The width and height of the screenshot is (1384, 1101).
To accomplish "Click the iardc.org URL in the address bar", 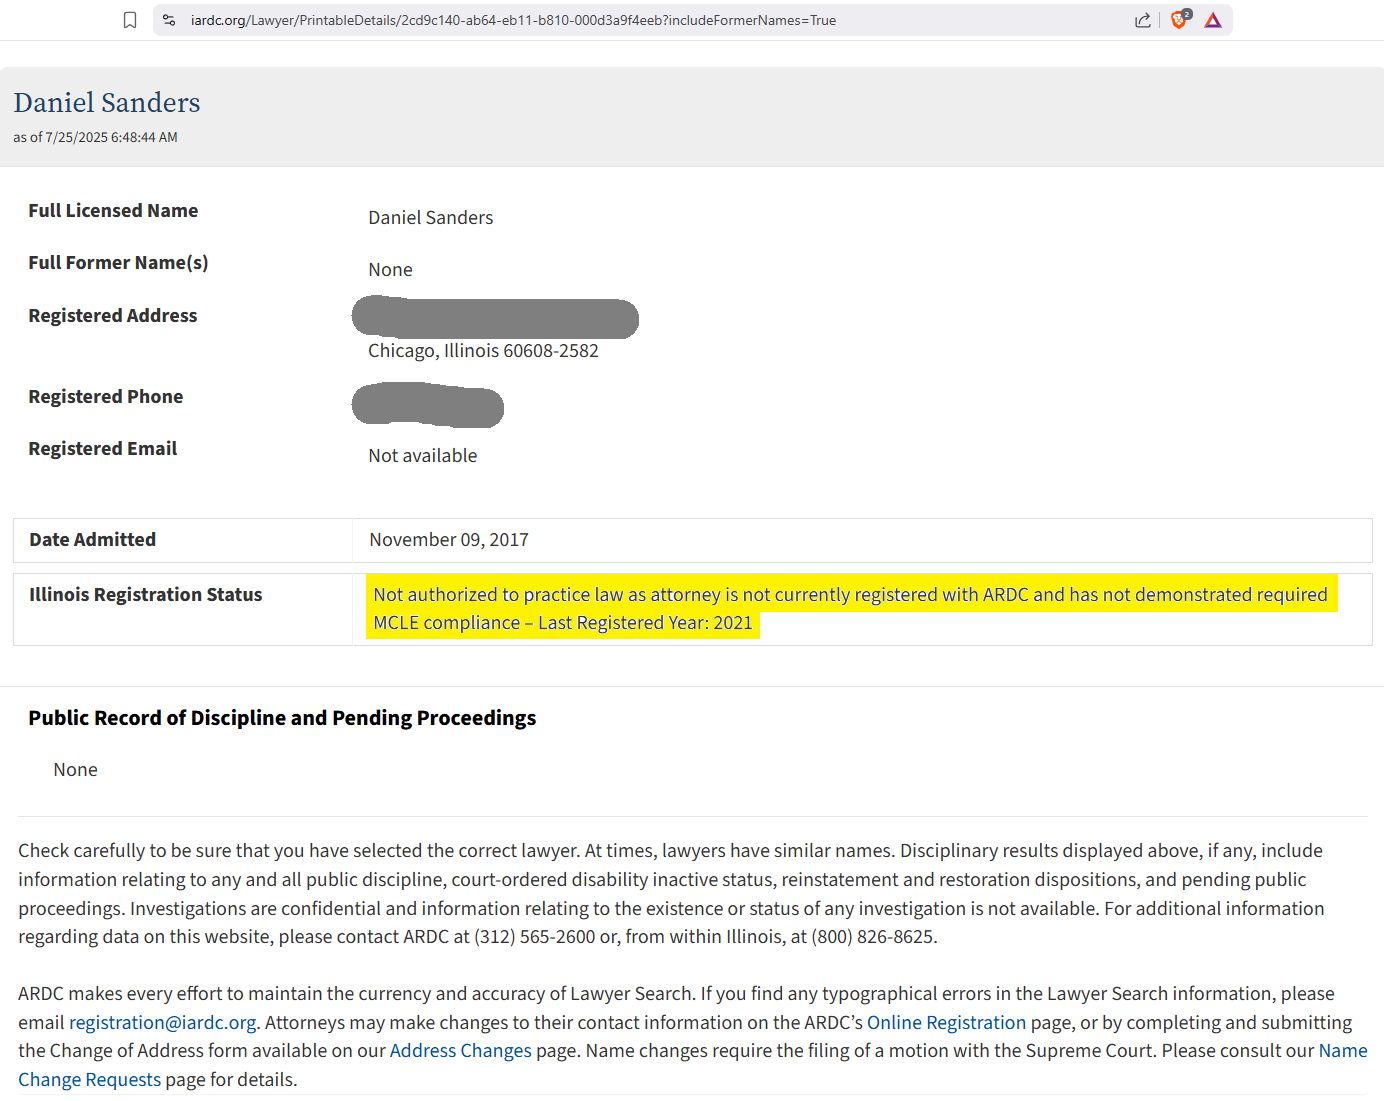I will click(x=513, y=20).
